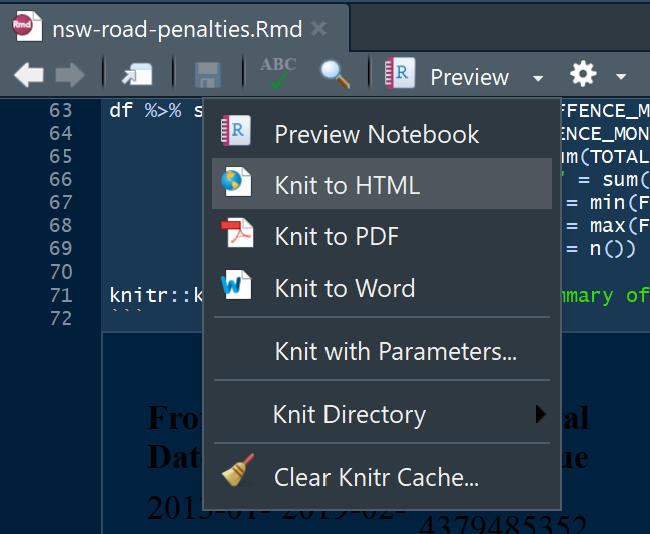Choose Knit to HTML
Image resolution: width=650 pixels, height=534 pixels.
(382, 184)
